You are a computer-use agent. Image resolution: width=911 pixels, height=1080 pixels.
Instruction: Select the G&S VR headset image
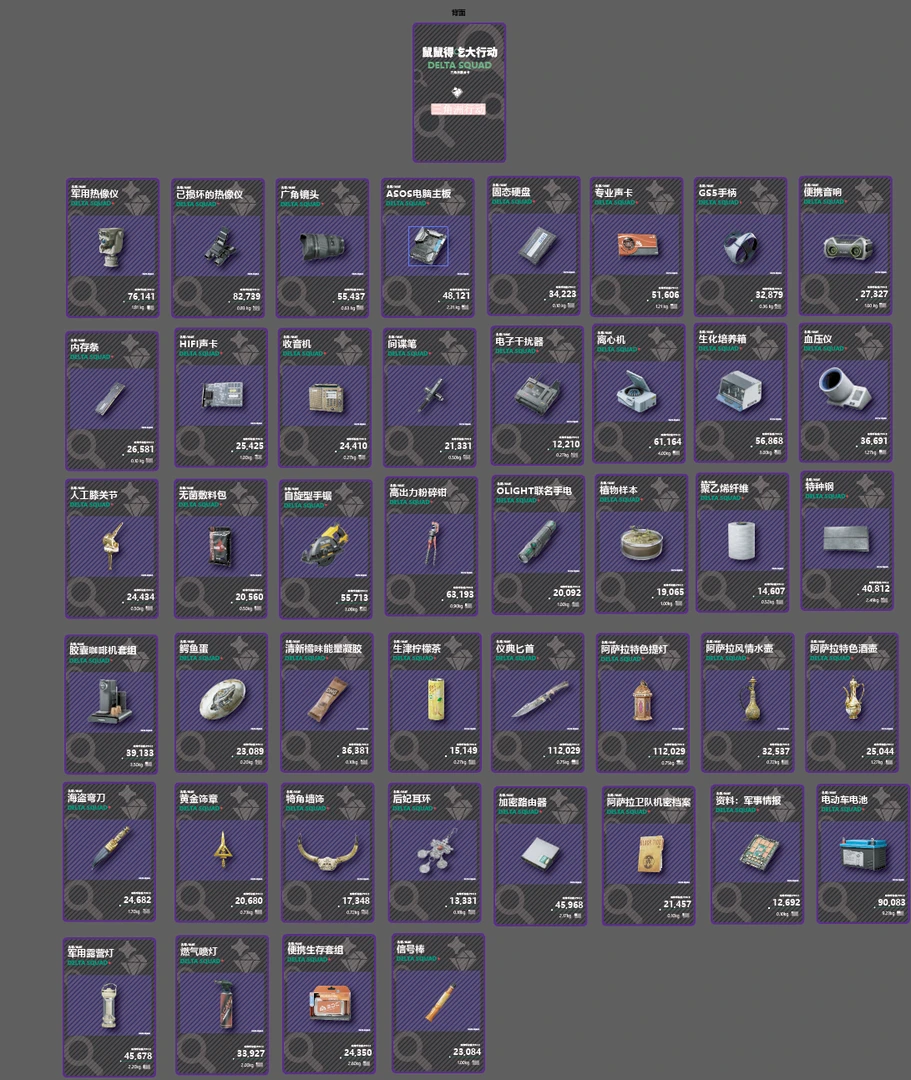point(741,246)
